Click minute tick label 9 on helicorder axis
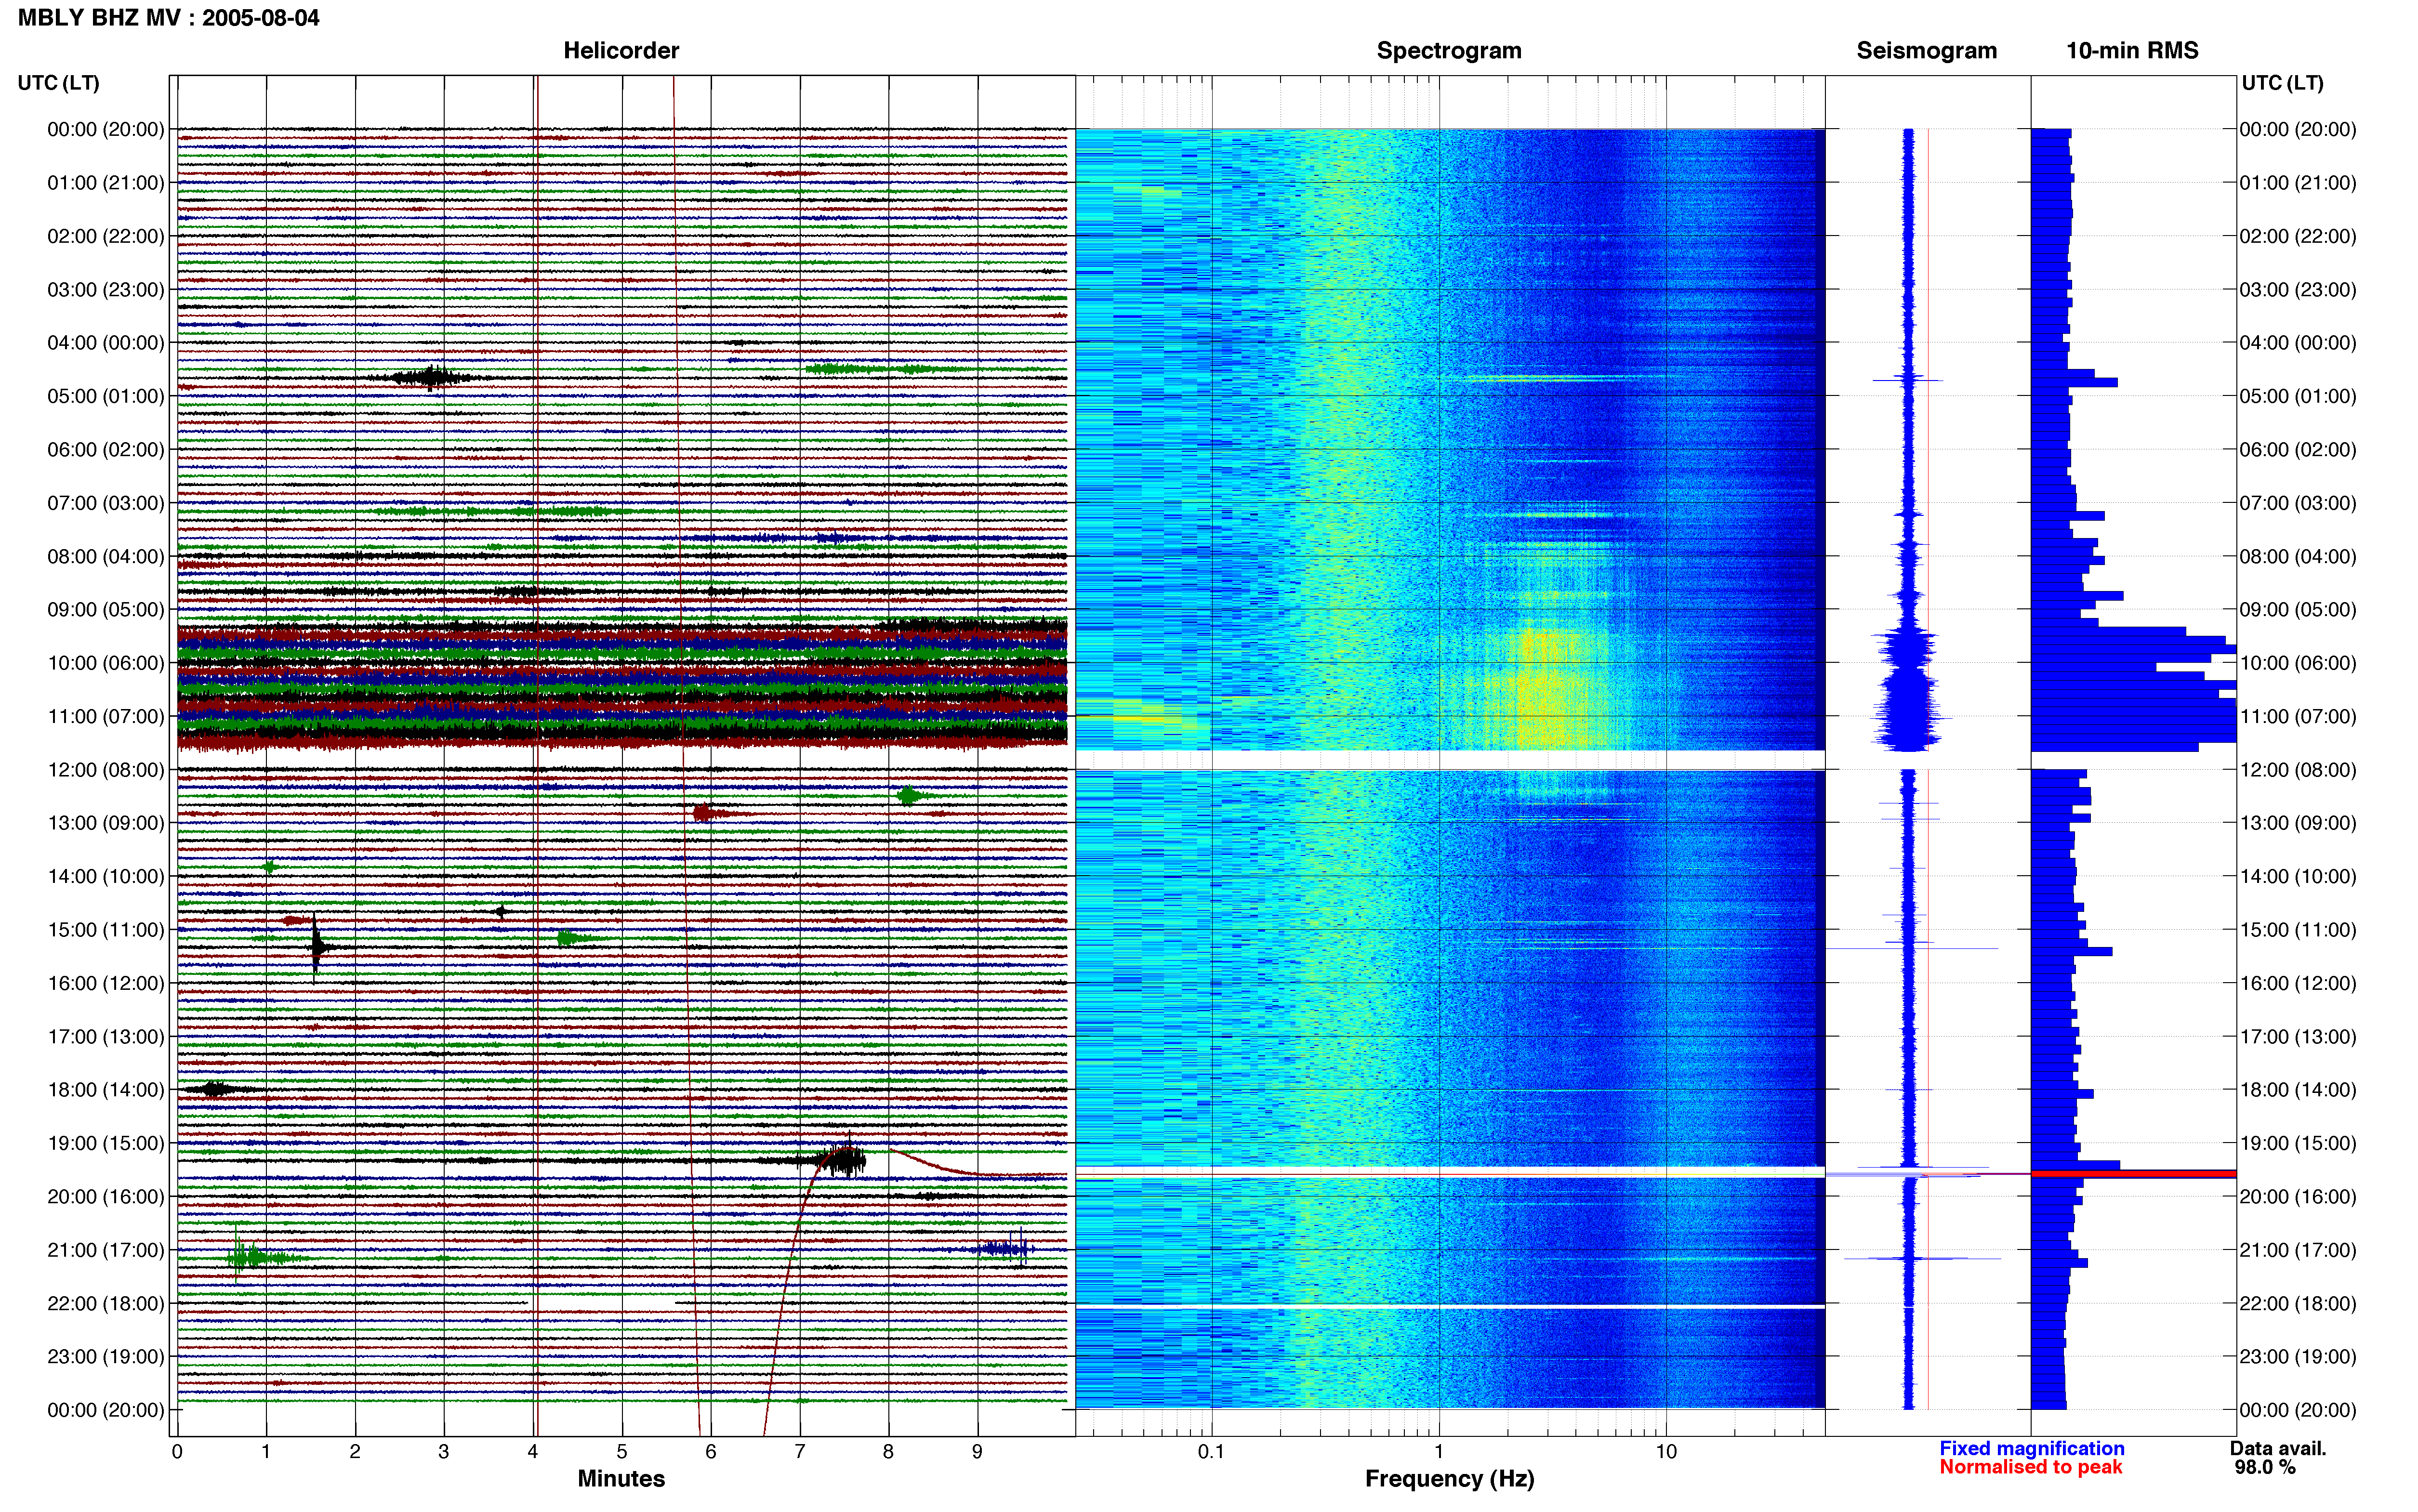This screenshot has height=1512, width=2418. point(978,1452)
